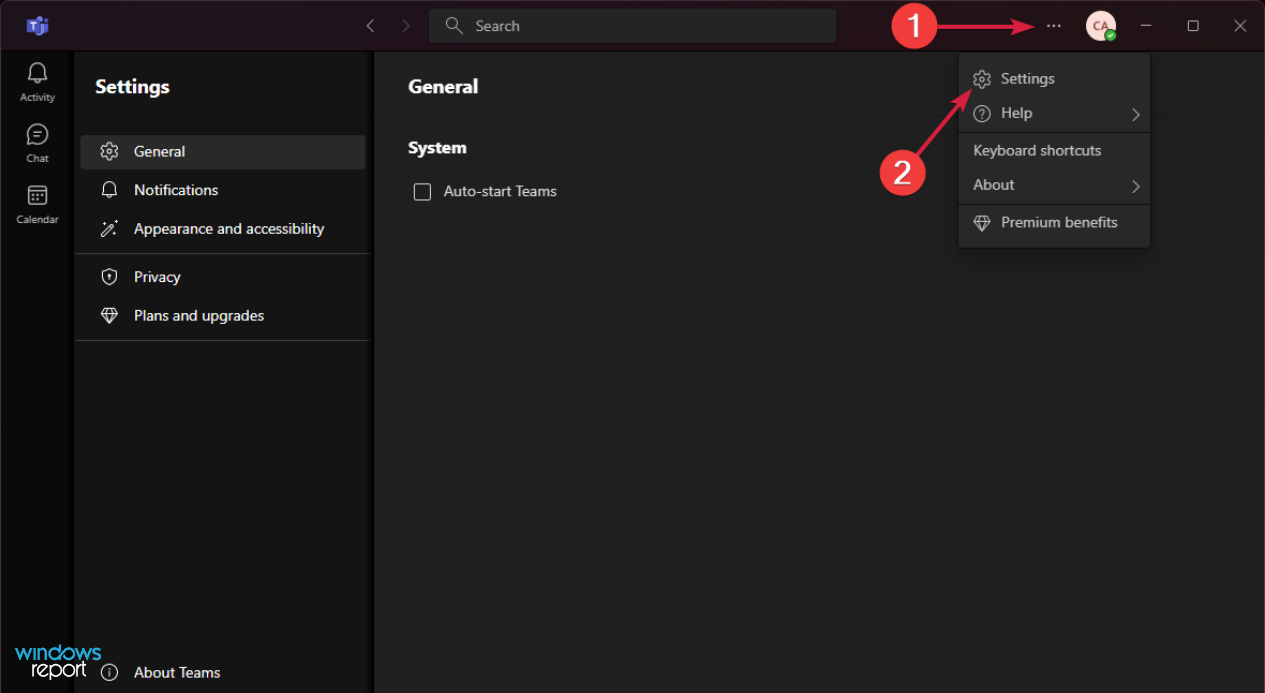Select the Privacy shield icon in Settings
The height and width of the screenshot is (693, 1265).
pyautogui.click(x=109, y=276)
